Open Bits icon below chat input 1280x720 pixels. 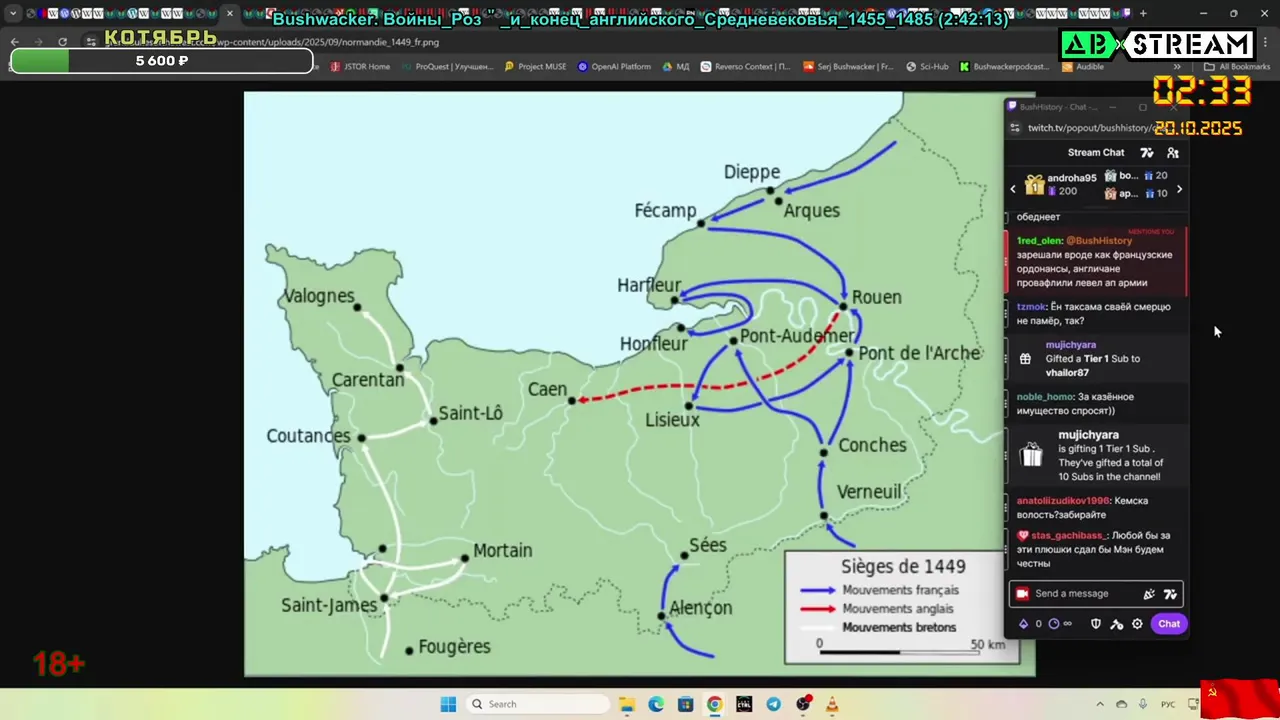pyautogui.click(x=1023, y=624)
